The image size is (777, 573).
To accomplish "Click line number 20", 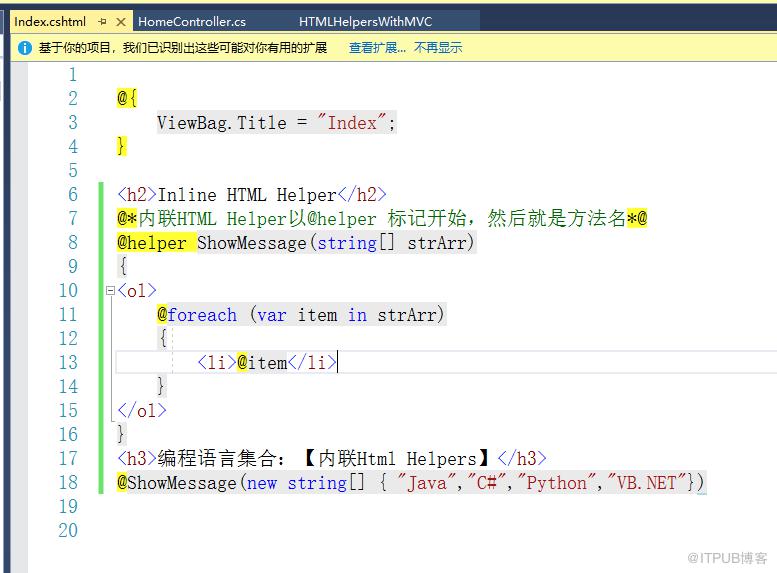I will click(68, 530).
